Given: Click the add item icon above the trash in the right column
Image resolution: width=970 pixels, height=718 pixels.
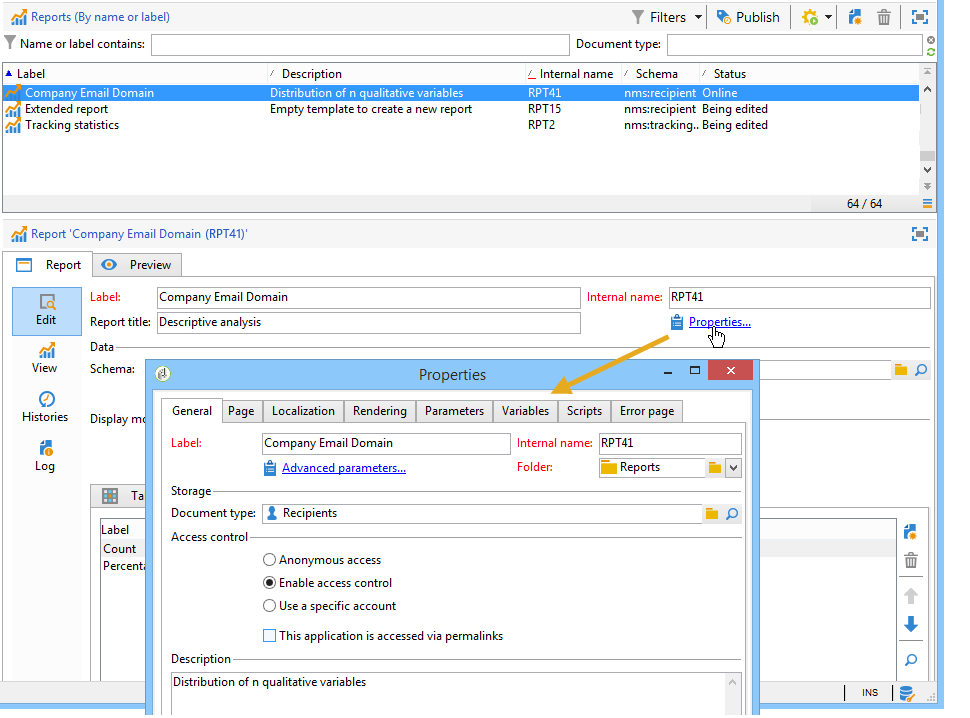Looking at the screenshot, I should click(x=911, y=532).
